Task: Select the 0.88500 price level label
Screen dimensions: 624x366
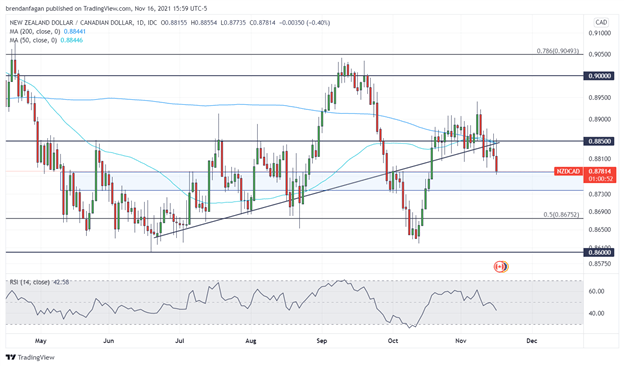Action: [599, 141]
